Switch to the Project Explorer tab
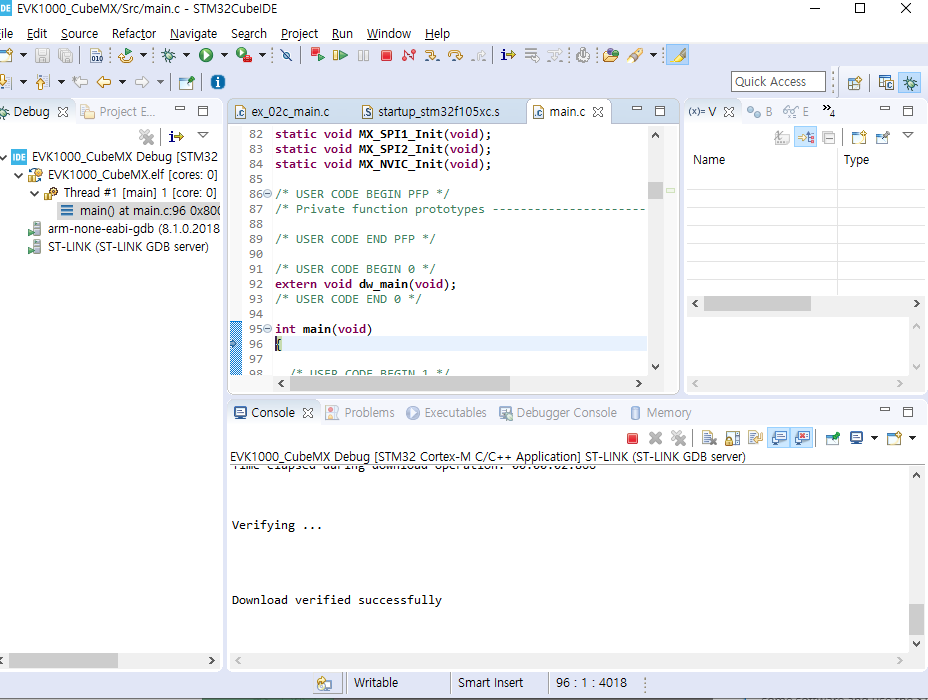928x700 pixels. click(x=118, y=112)
